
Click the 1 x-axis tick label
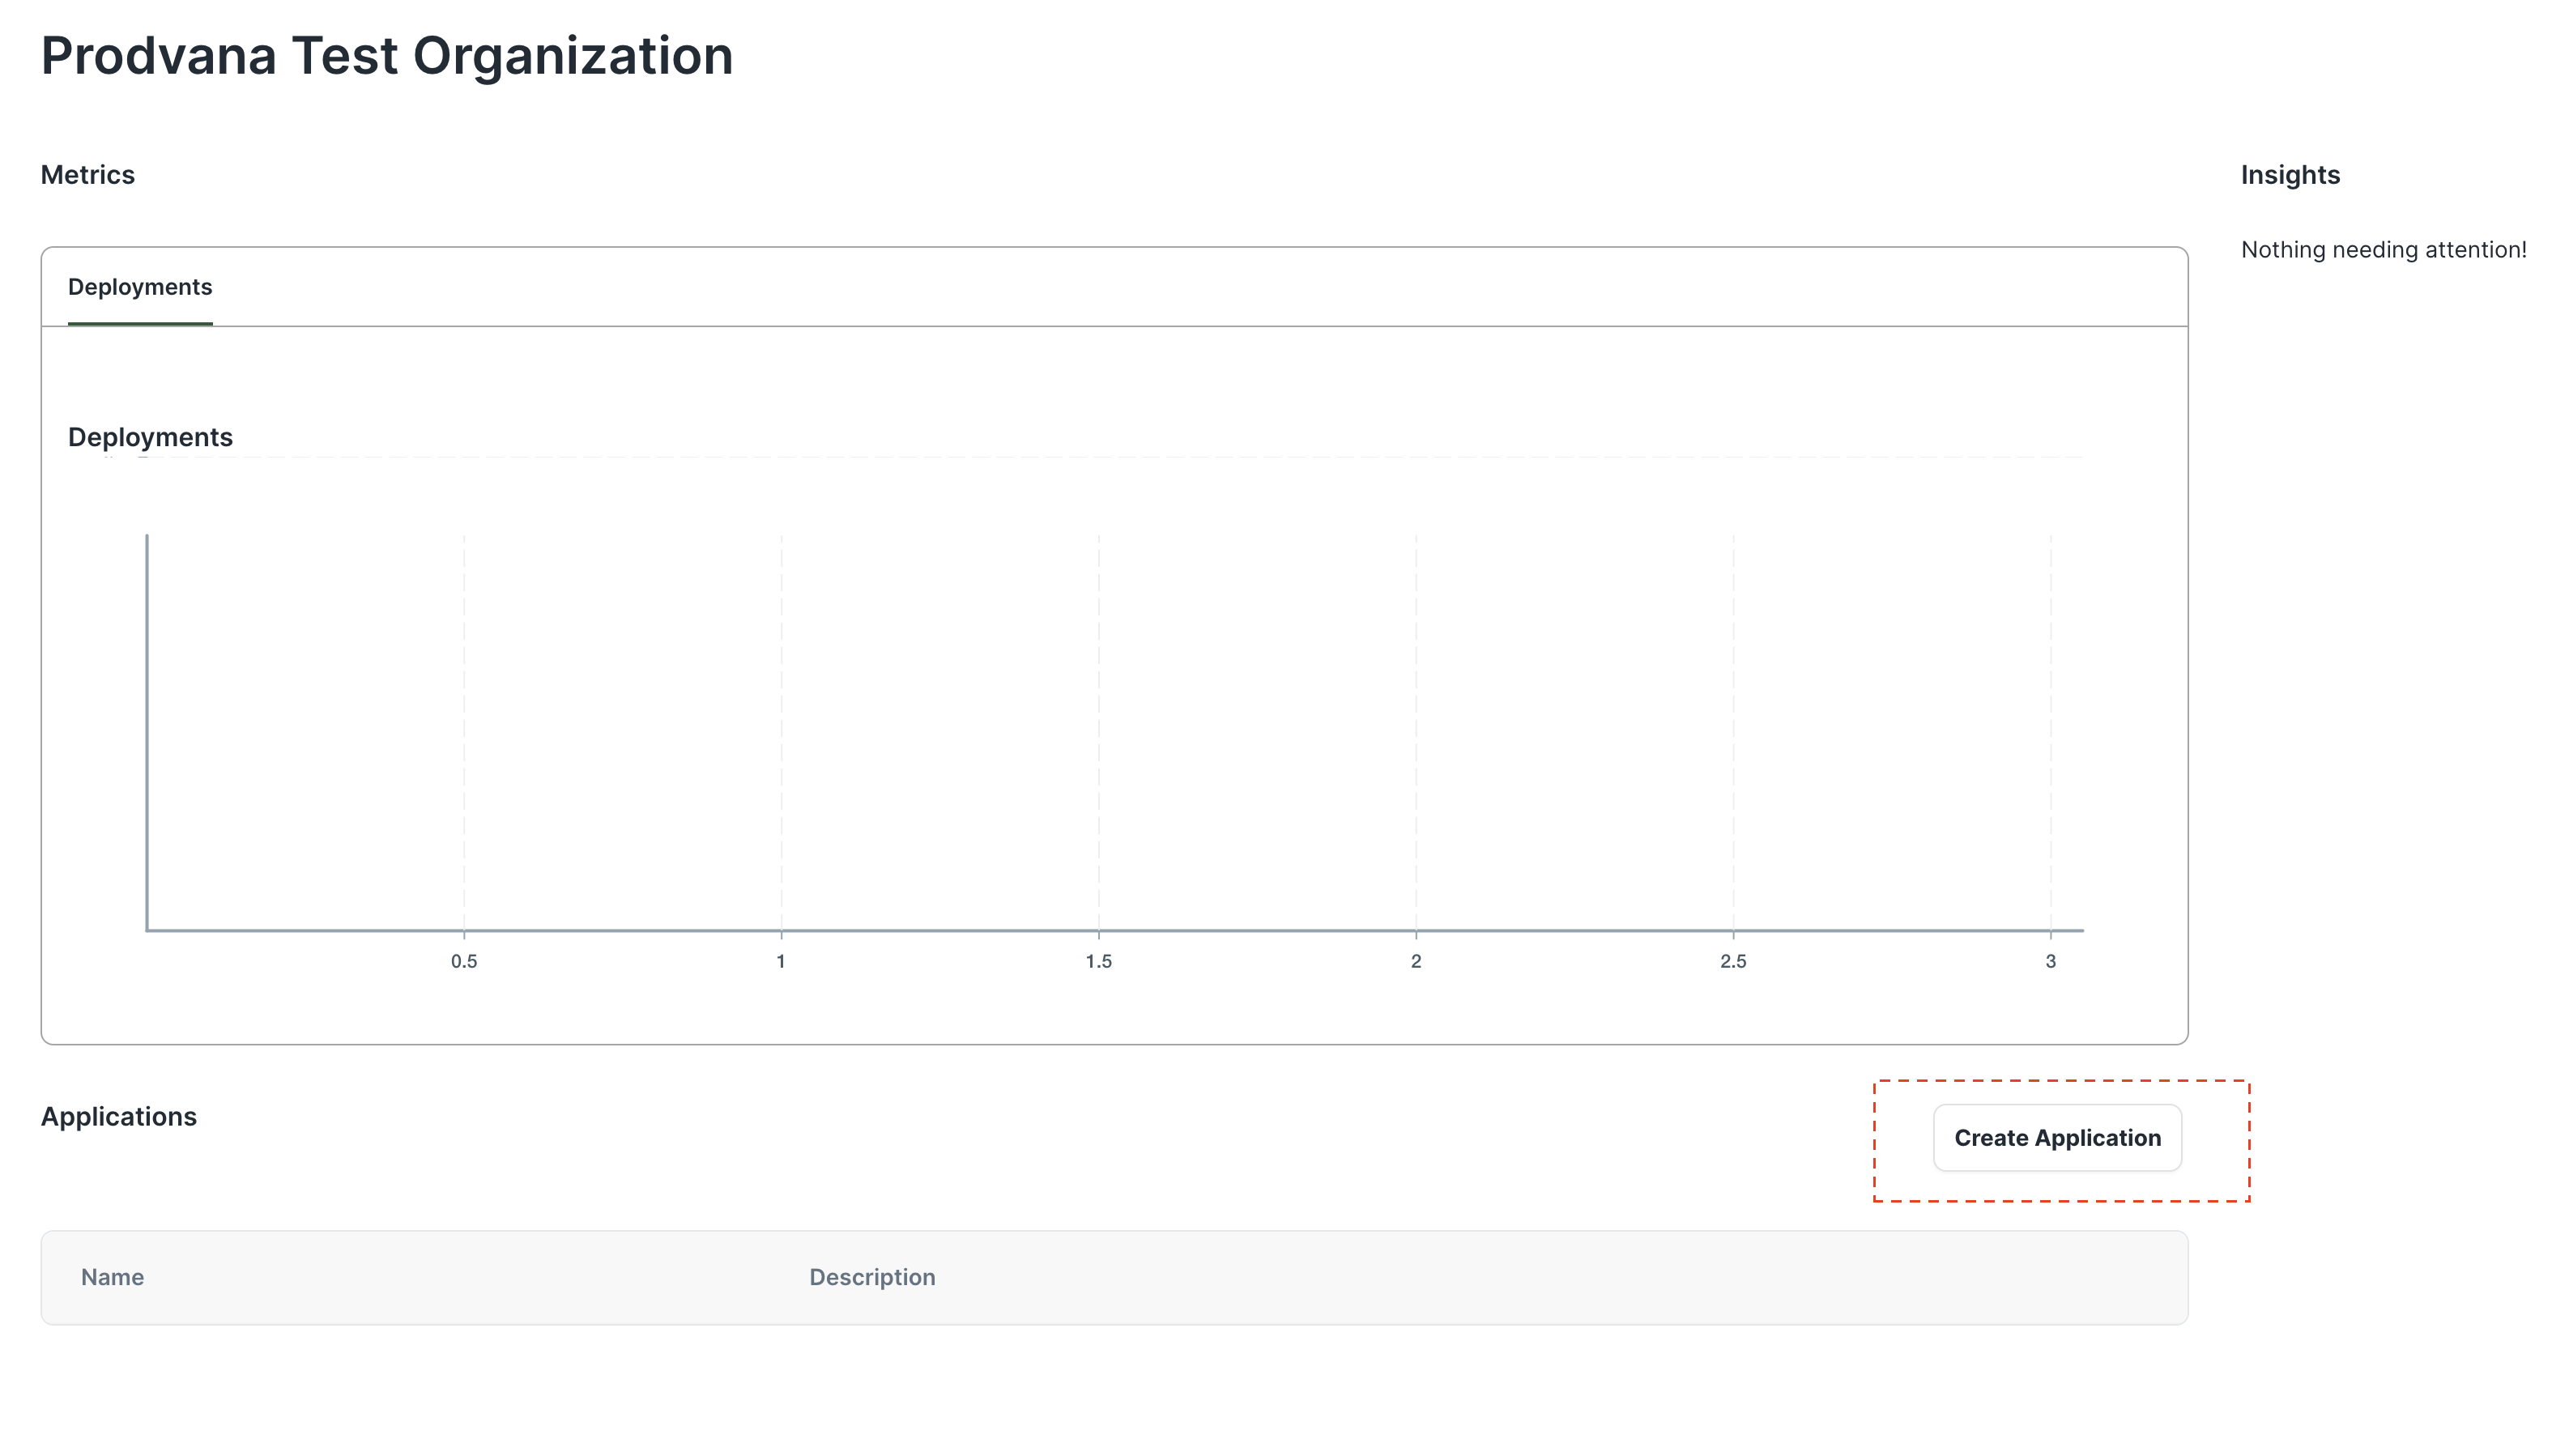coord(781,961)
